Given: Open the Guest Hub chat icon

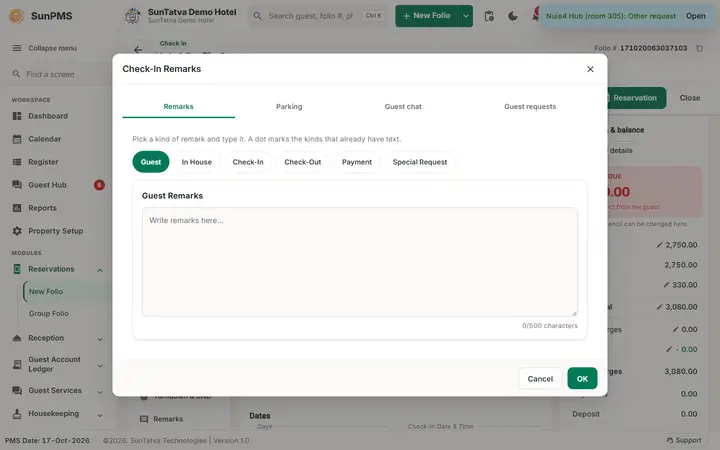Looking at the screenshot, I should (17, 185).
